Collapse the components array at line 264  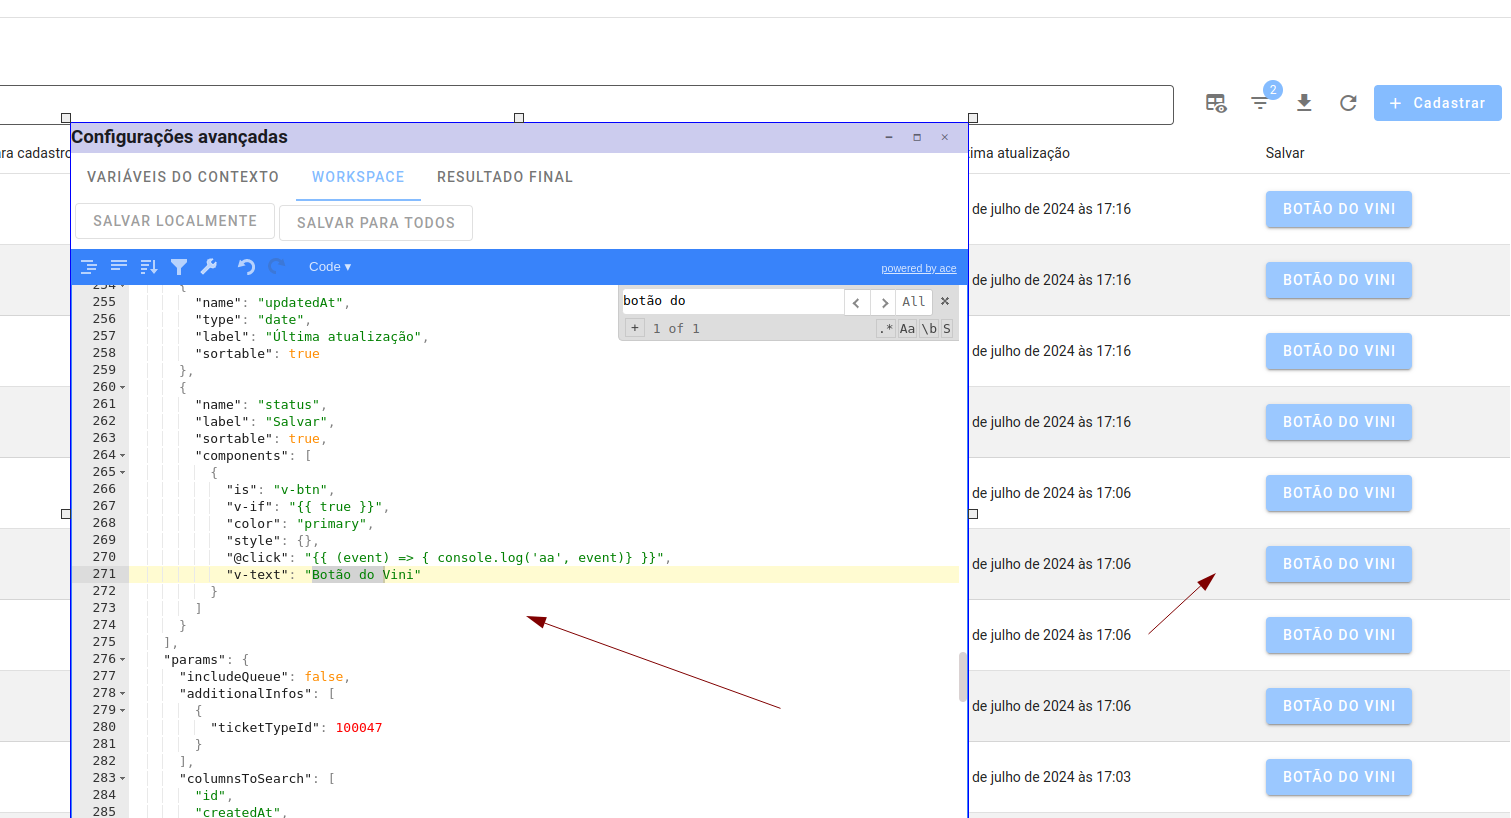click(x=123, y=455)
